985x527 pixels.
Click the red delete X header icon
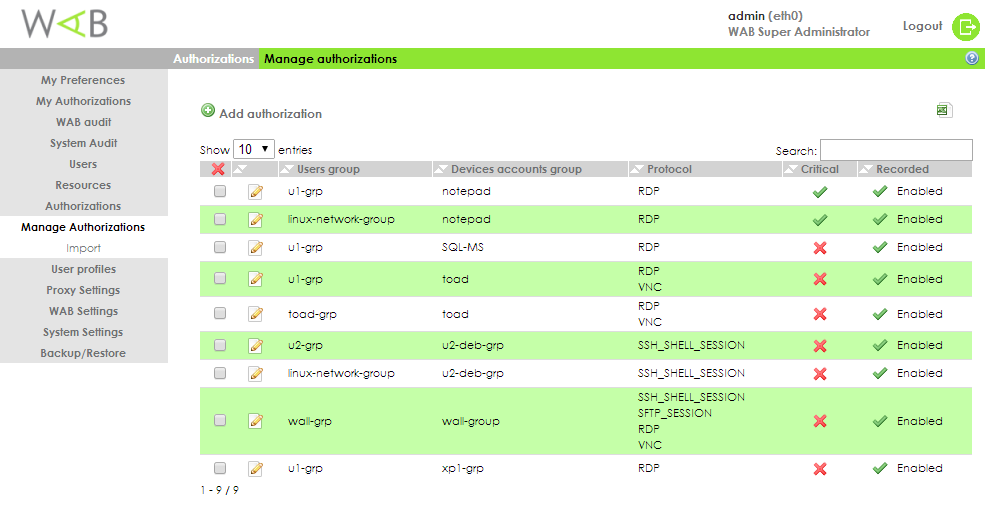point(218,169)
